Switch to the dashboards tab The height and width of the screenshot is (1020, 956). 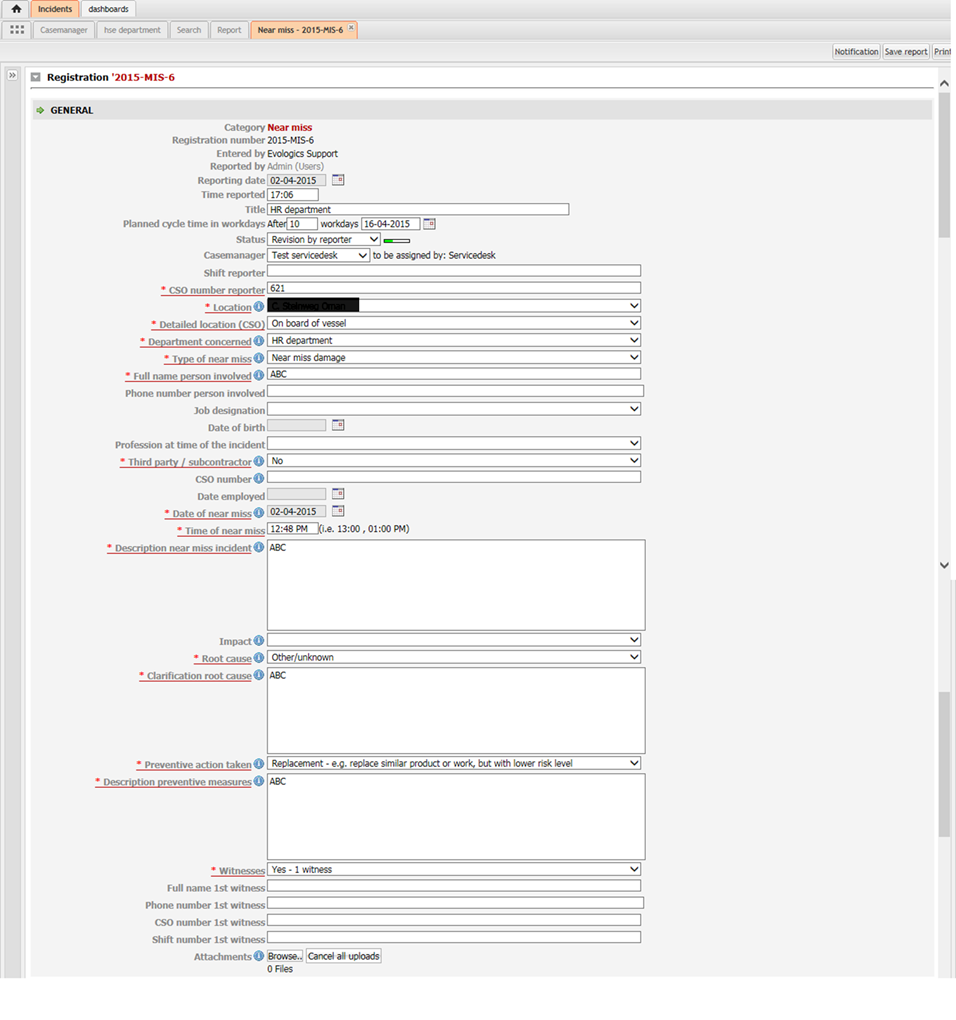coord(108,9)
